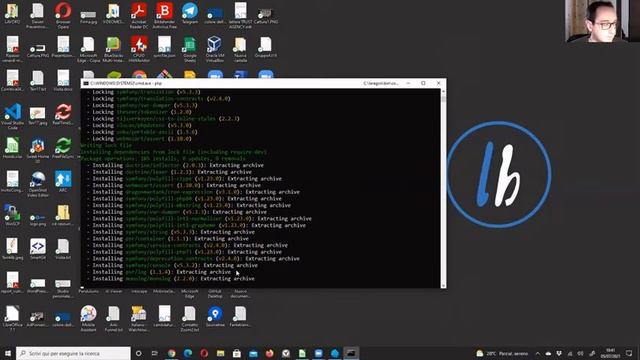Viewport: 640px width, 360px height.
Task: Open Cattura.PNG file on desktop
Action: coord(38,49)
